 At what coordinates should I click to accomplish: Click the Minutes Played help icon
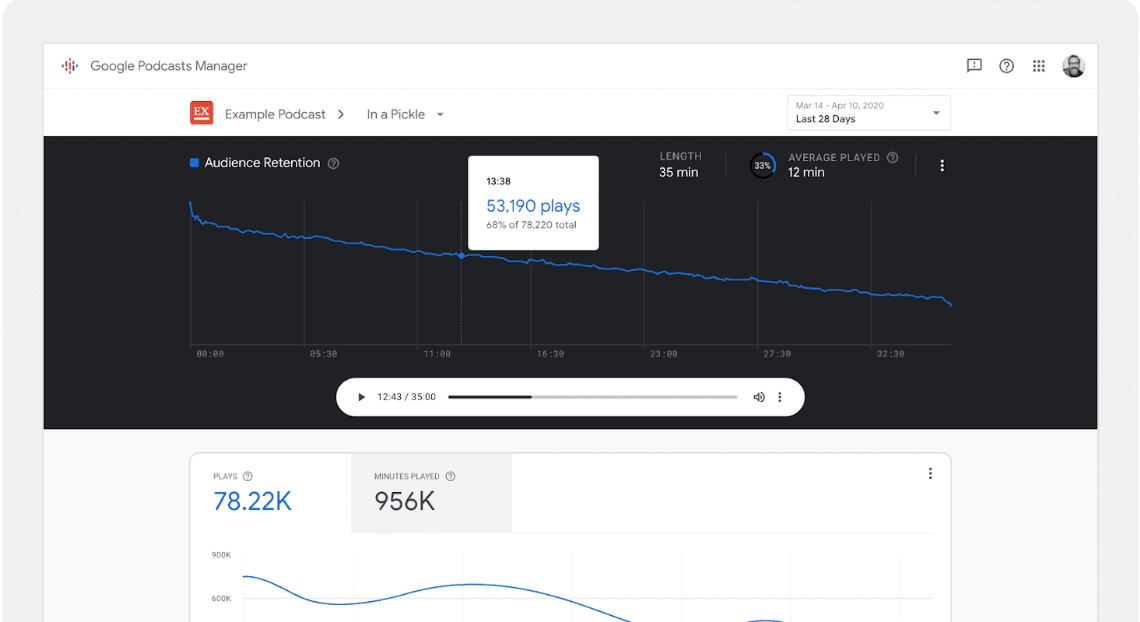pyautogui.click(x=450, y=476)
